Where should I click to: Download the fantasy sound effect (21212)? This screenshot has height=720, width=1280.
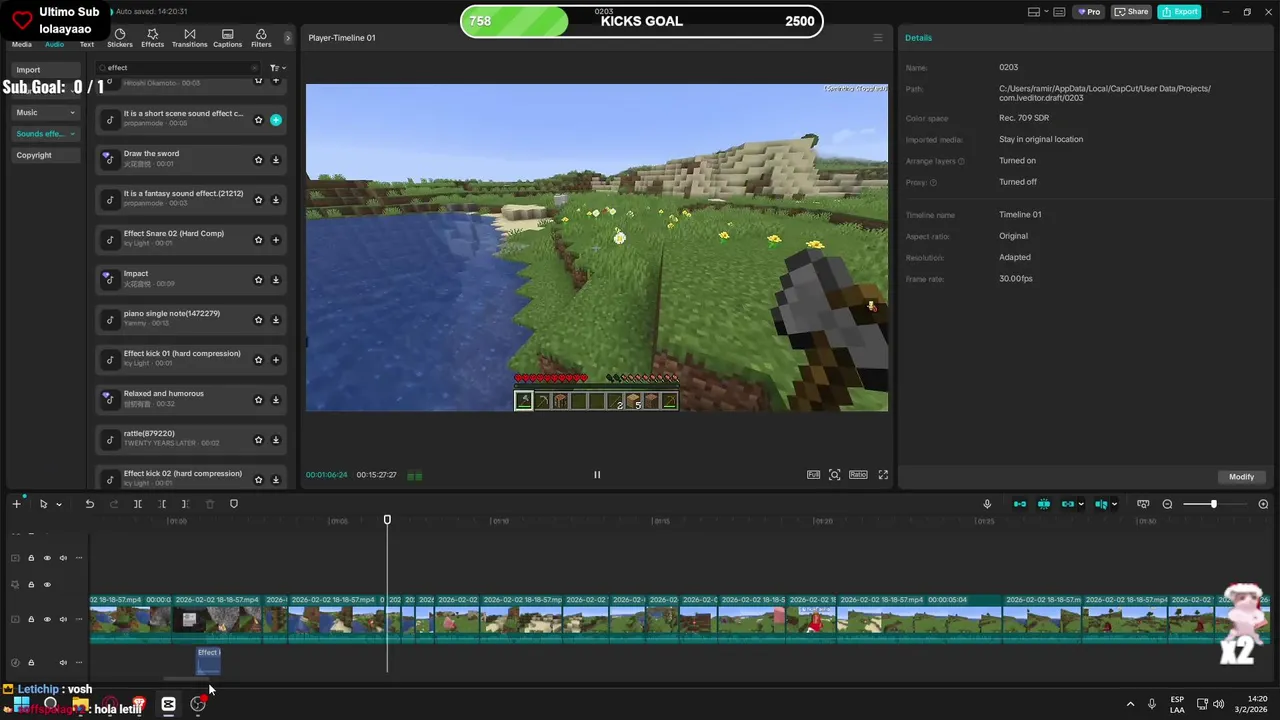pyautogui.click(x=276, y=200)
